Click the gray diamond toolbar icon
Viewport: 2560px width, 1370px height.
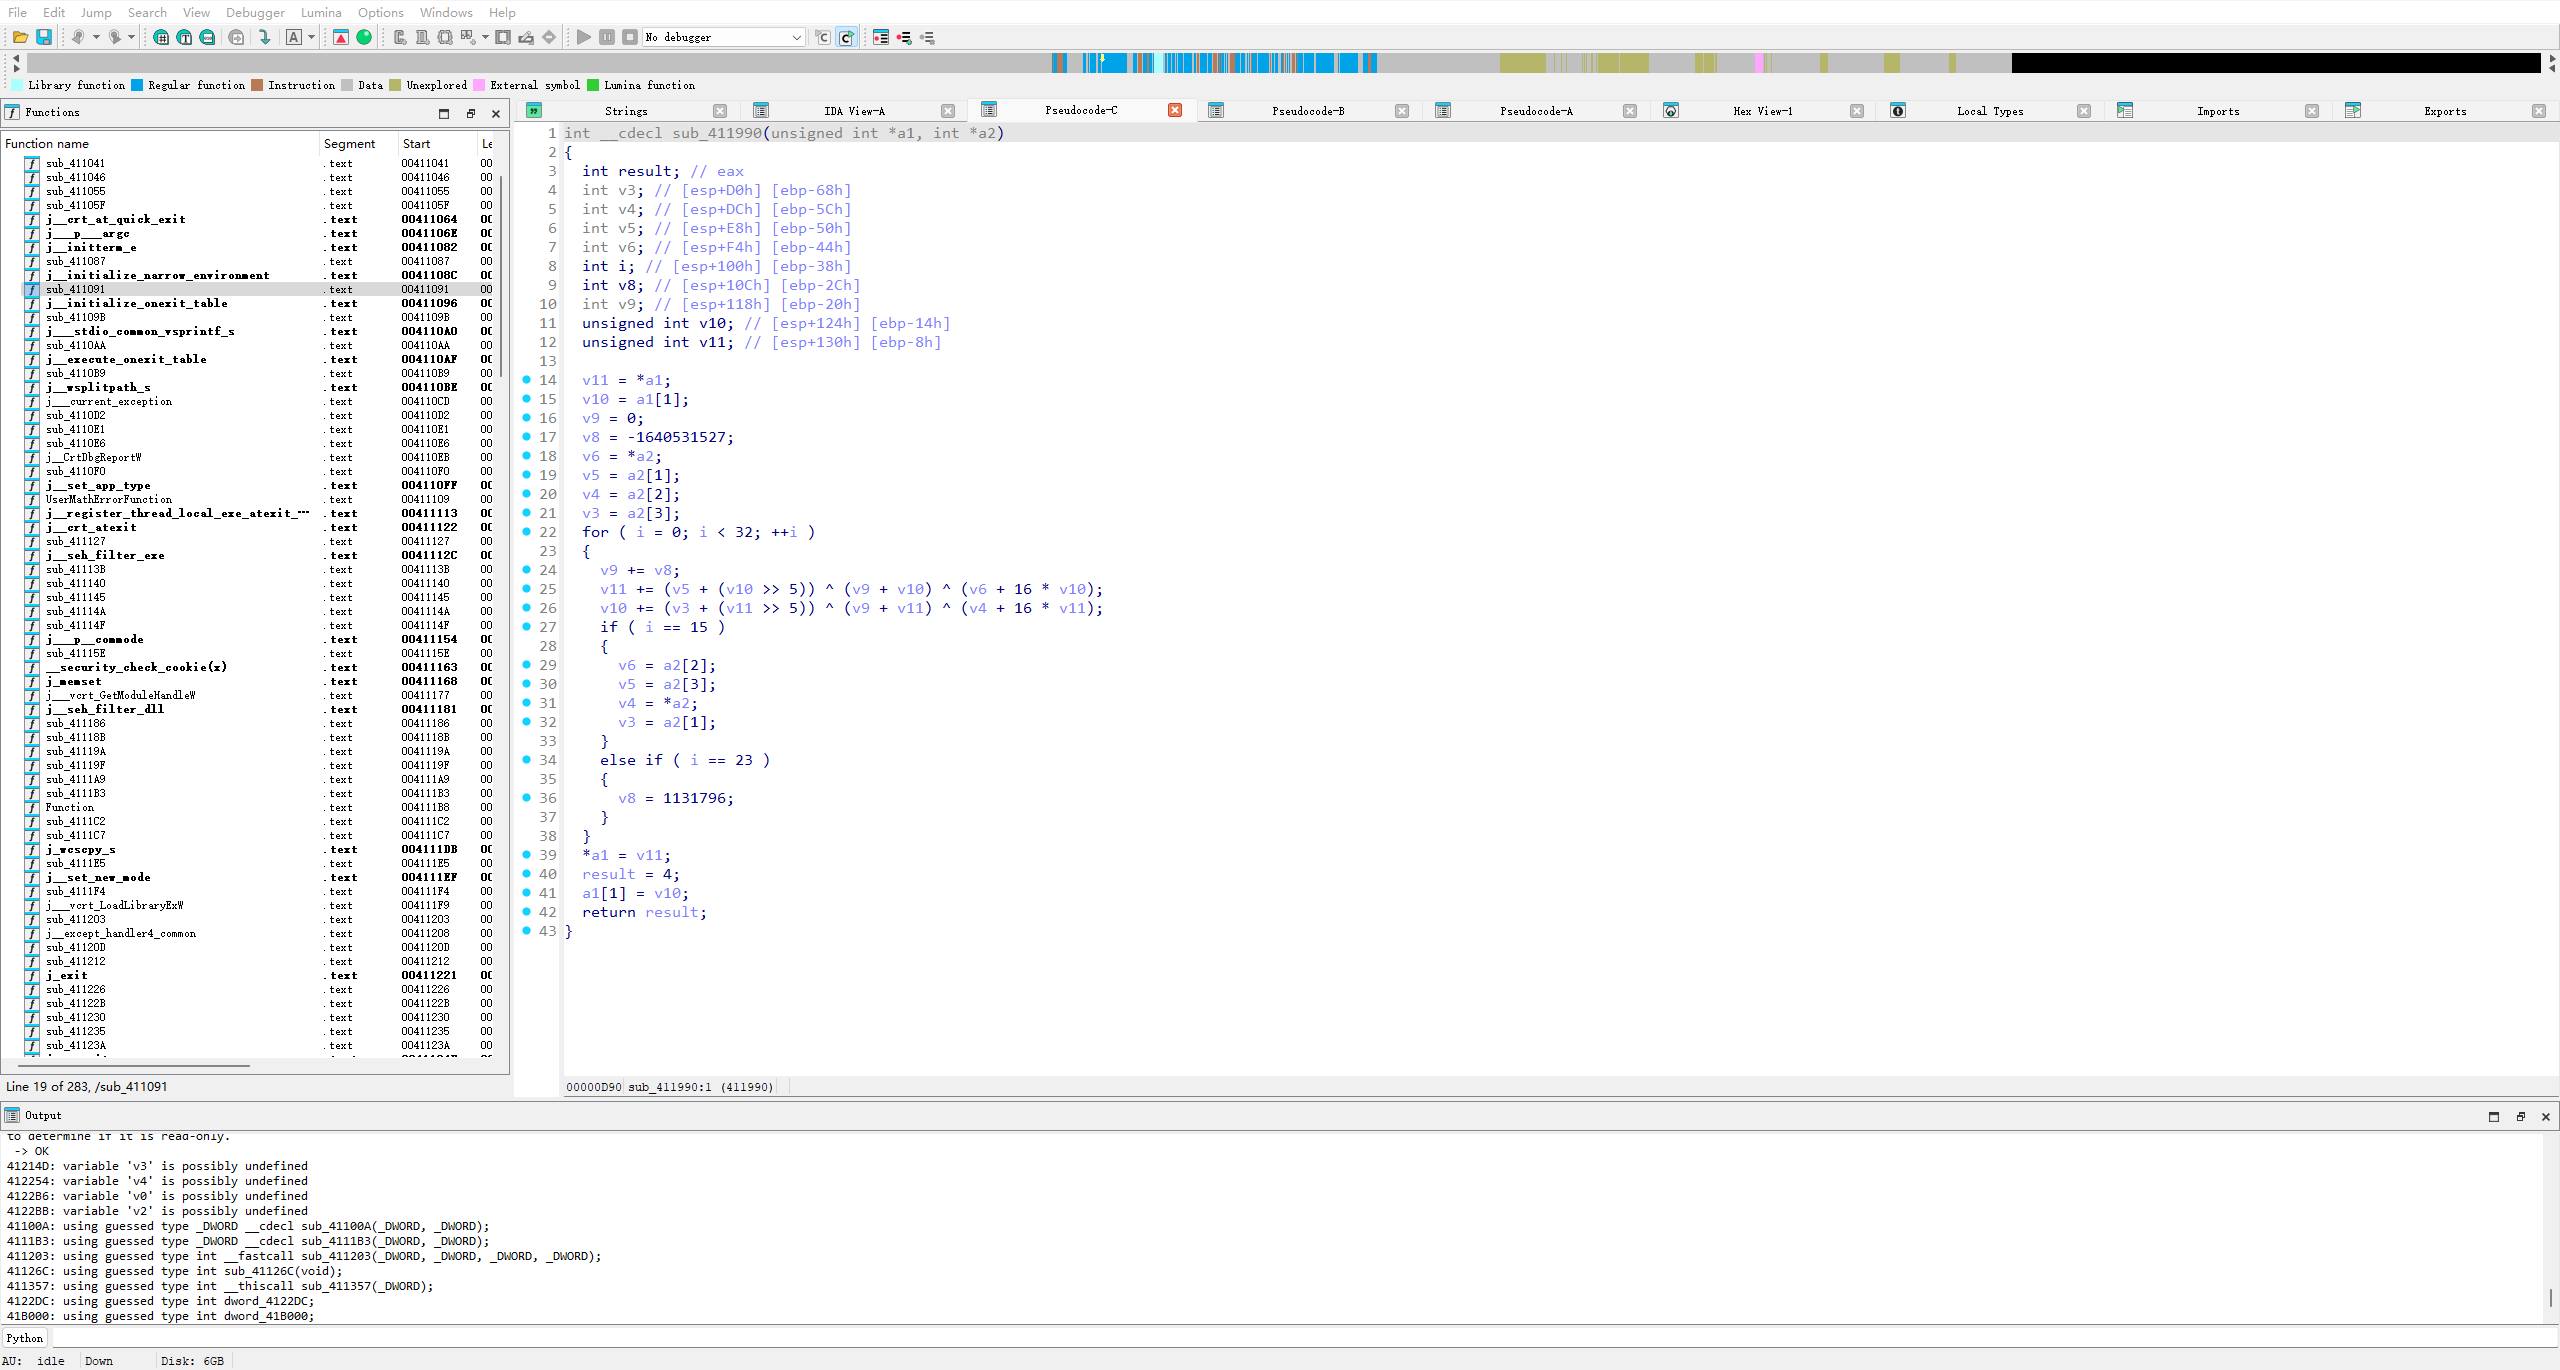[x=549, y=37]
